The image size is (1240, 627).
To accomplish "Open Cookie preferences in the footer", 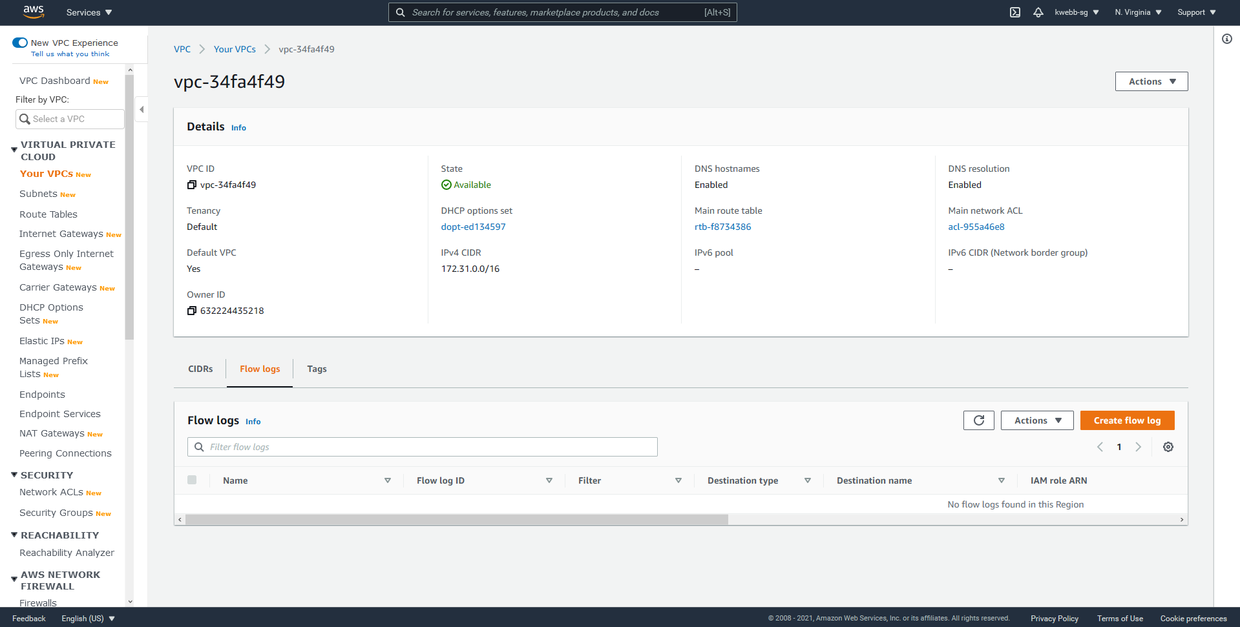I will click(1193, 618).
